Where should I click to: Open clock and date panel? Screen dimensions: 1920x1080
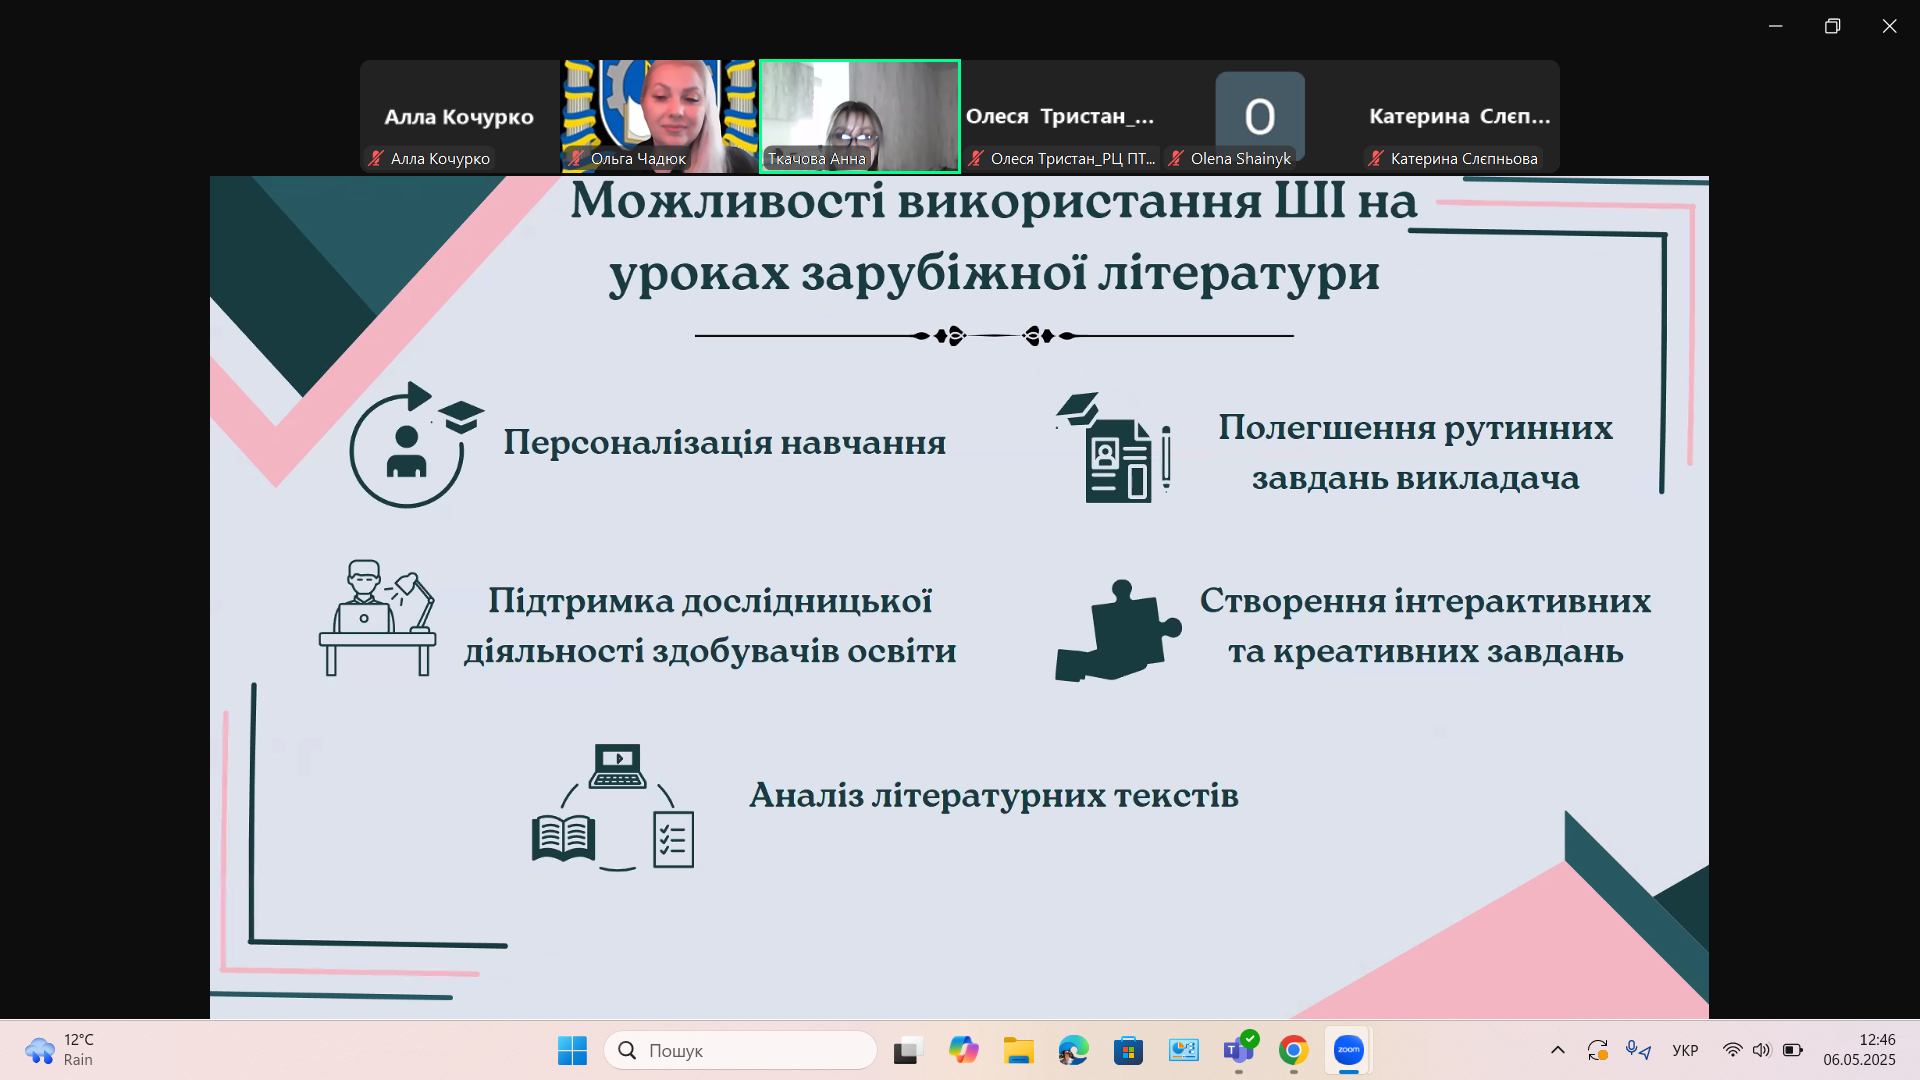[1858, 1050]
